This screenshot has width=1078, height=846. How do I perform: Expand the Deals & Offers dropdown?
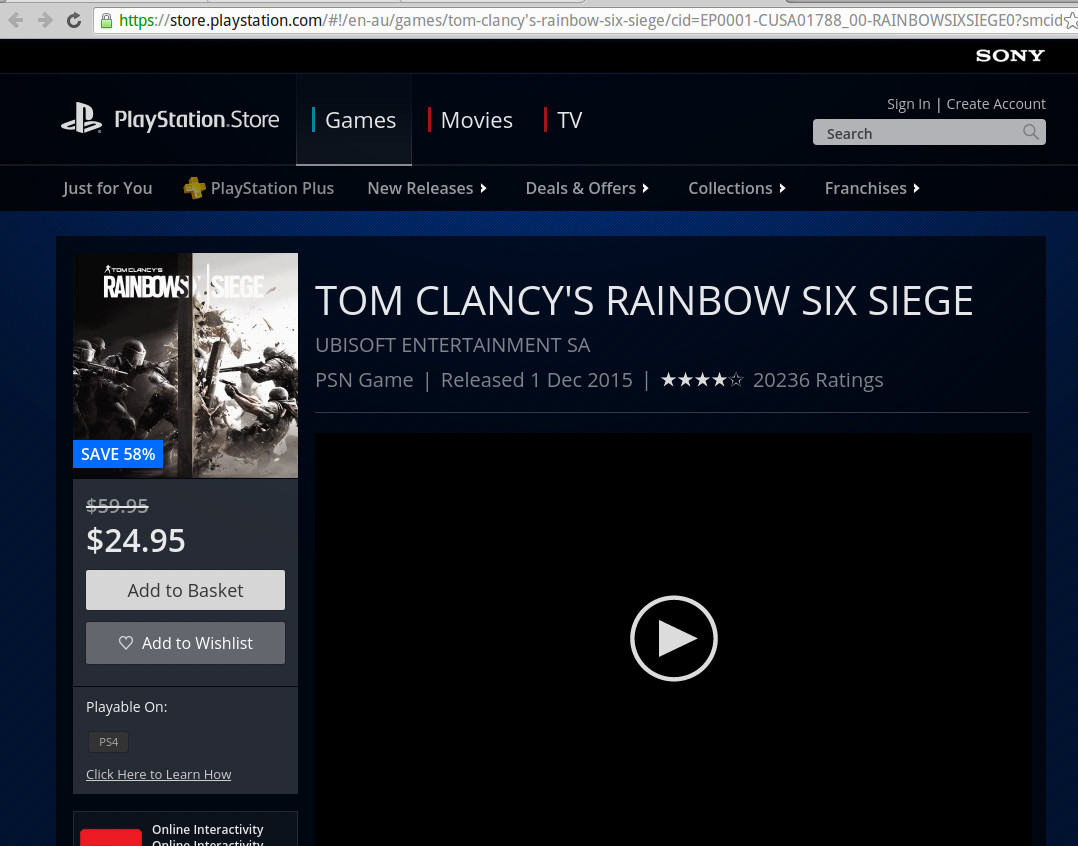click(587, 188)
